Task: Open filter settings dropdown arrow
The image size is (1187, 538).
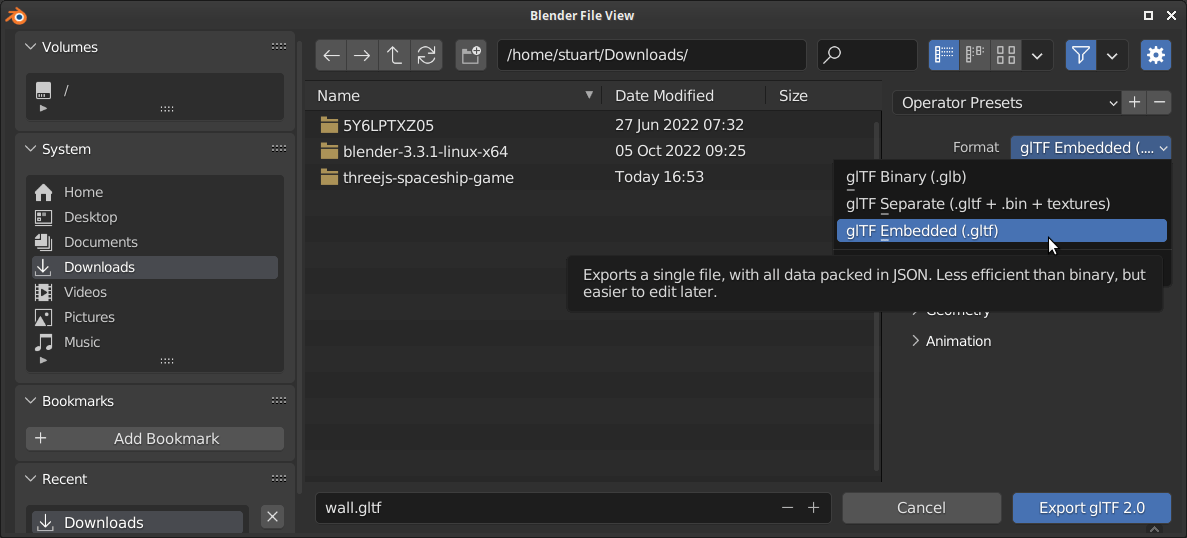Action: (1112, 55)
